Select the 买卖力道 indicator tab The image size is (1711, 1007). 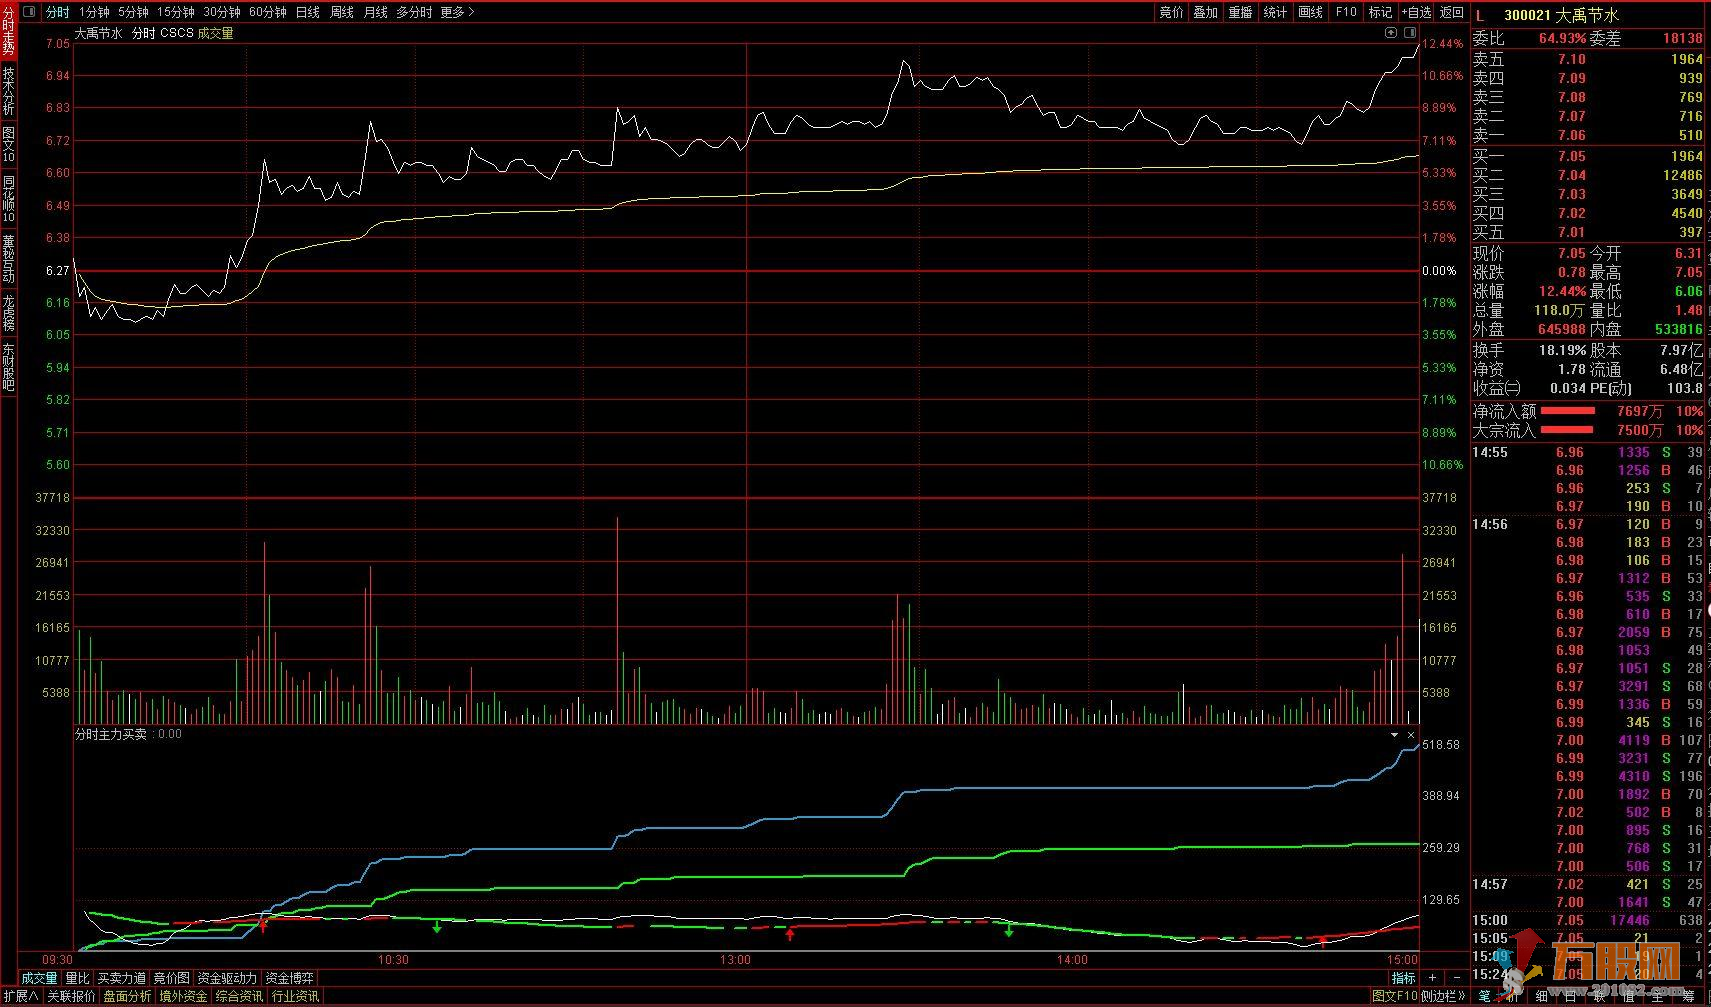pyautogui.click(x=121, y=978)
